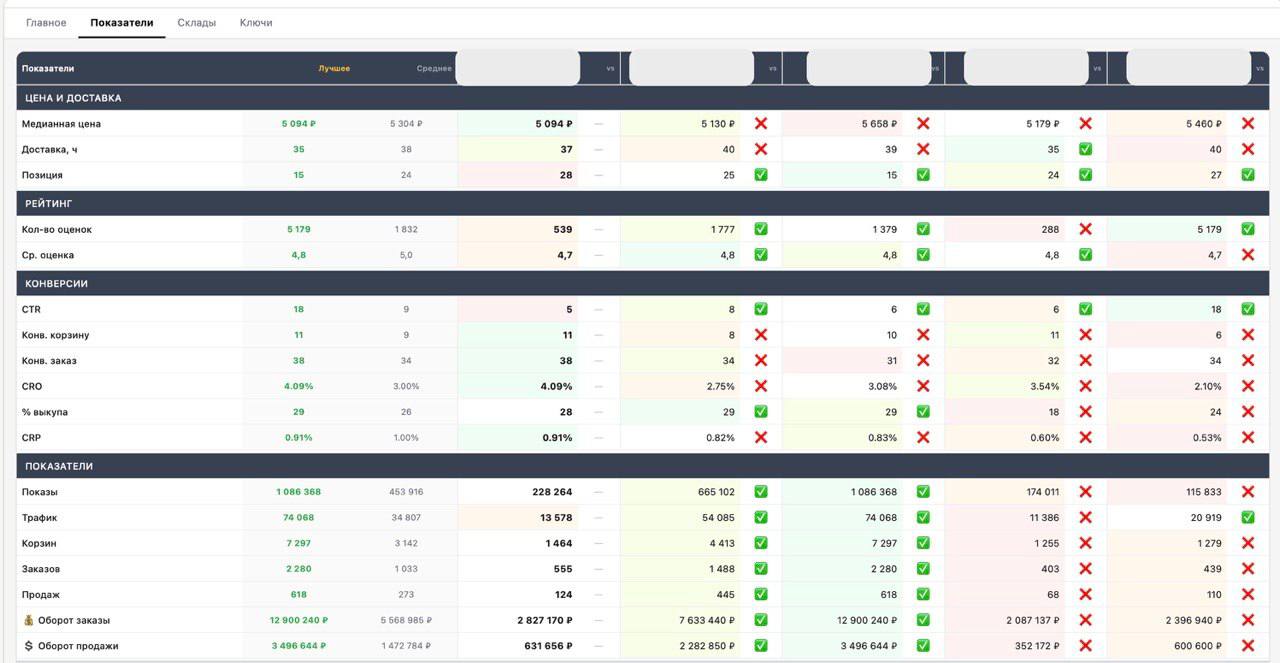Viewport: 1280px width, 663px height.
Task: Select the Медианная цена row label
Action: [x=61, y=124]
